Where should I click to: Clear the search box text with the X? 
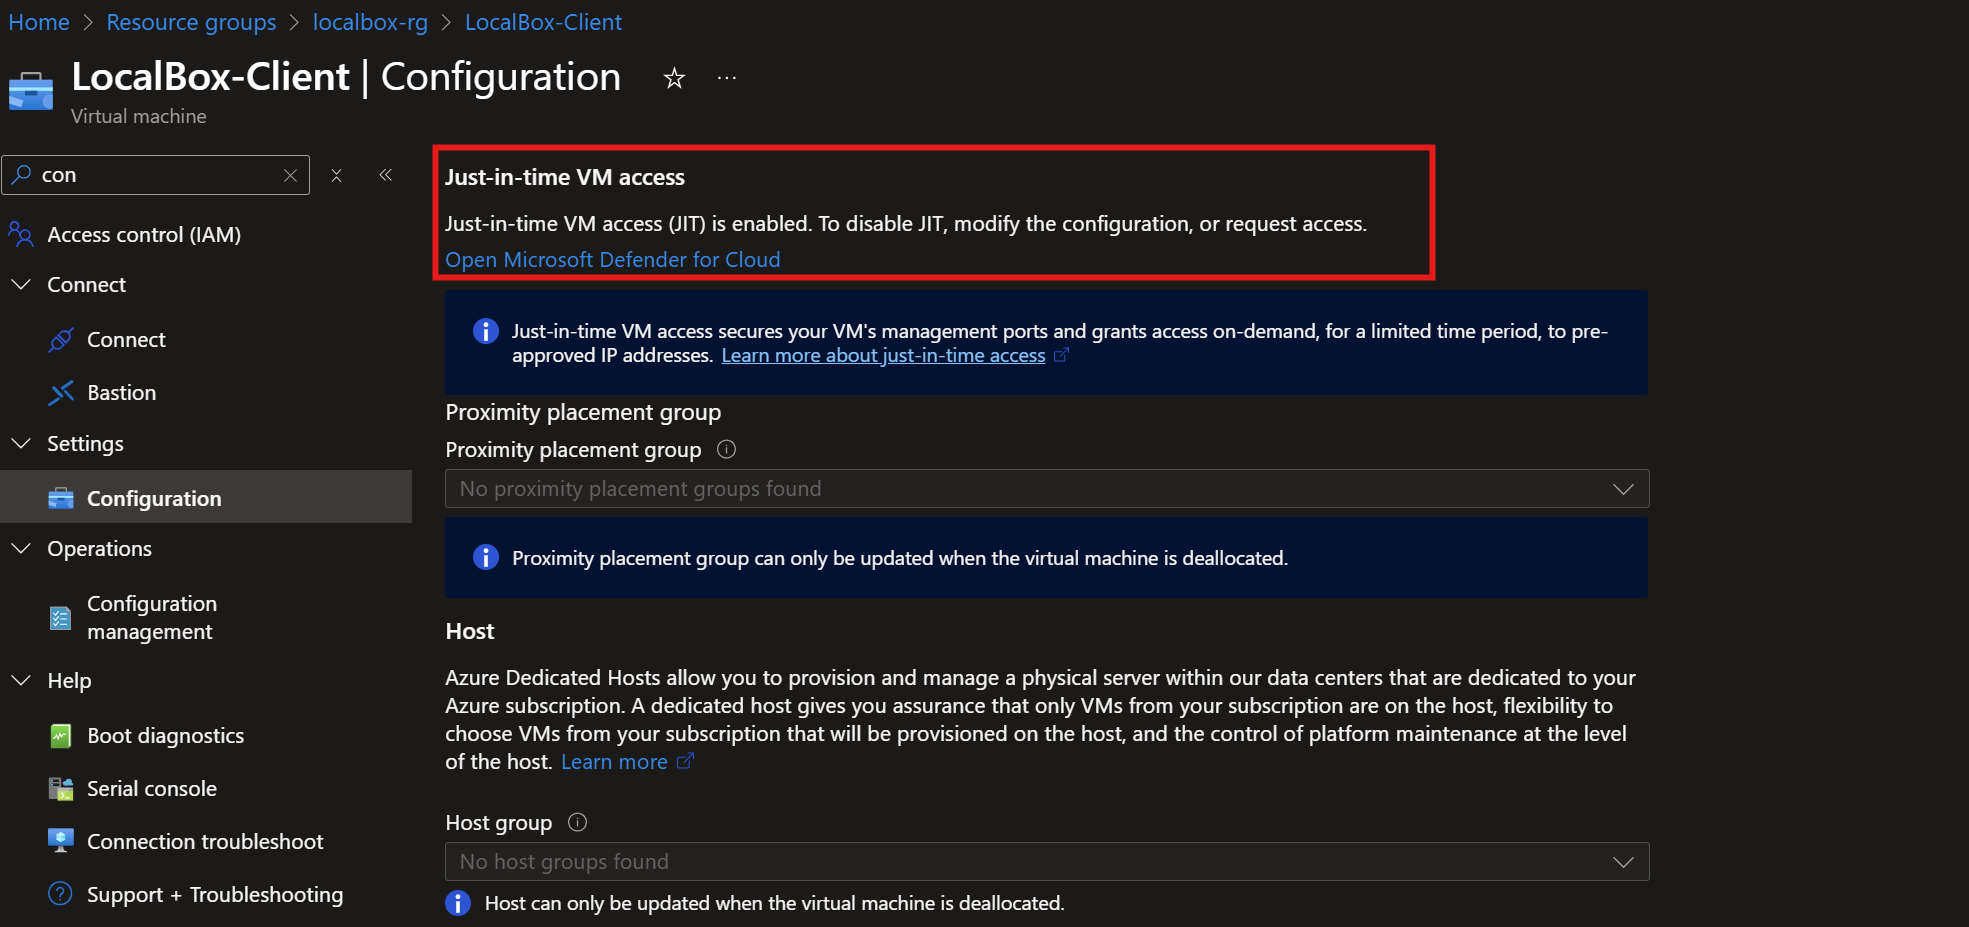click(x=290, y=175)
